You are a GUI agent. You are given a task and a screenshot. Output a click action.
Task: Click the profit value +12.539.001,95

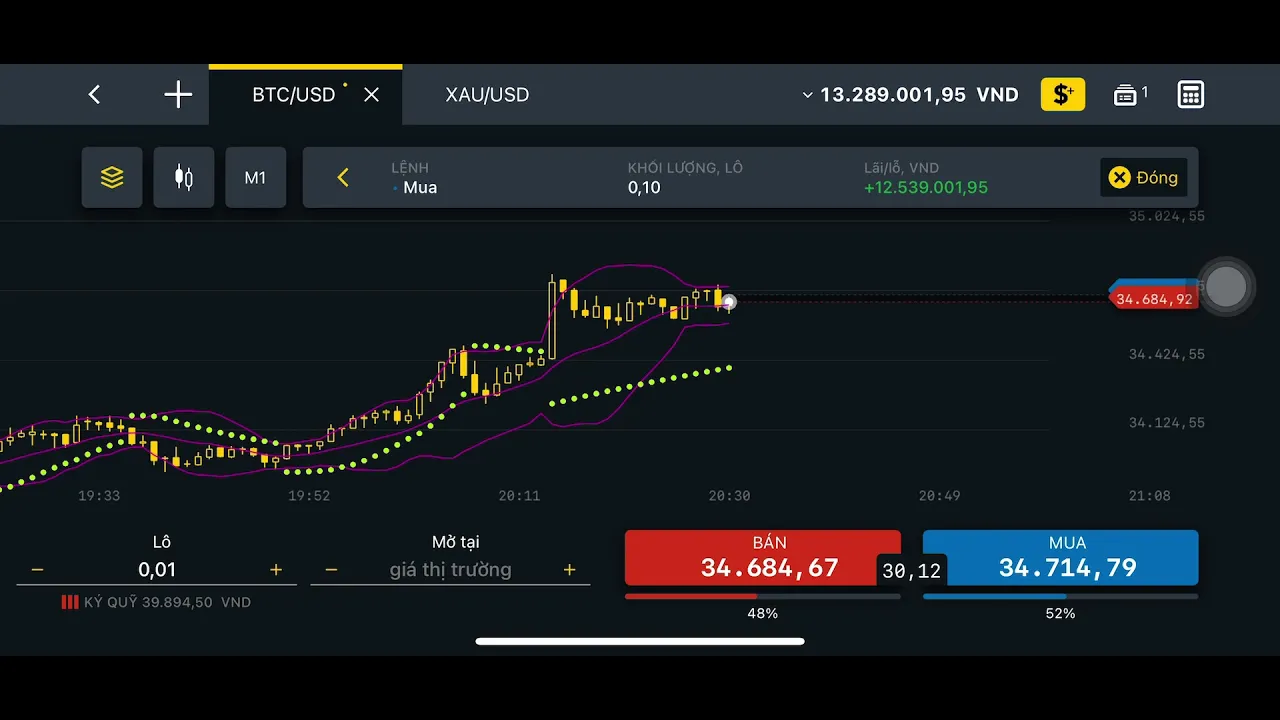click(x=926, y=188)
